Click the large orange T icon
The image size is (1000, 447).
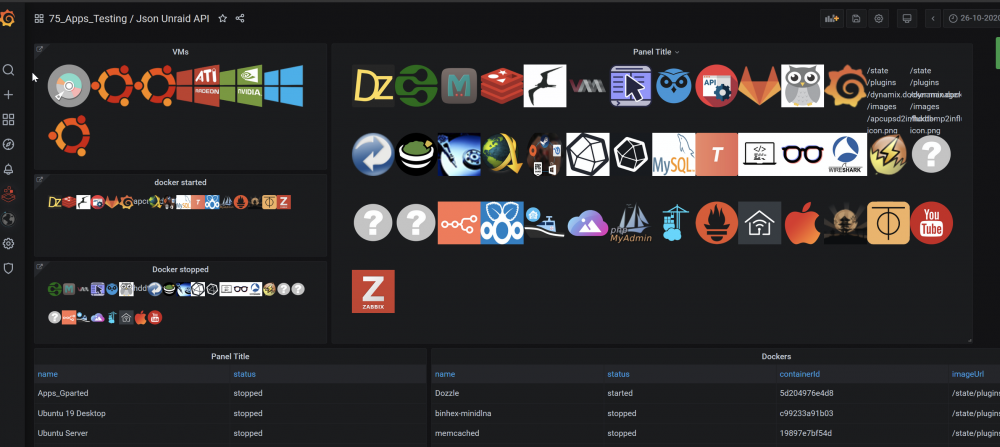(x=717, y=154)
